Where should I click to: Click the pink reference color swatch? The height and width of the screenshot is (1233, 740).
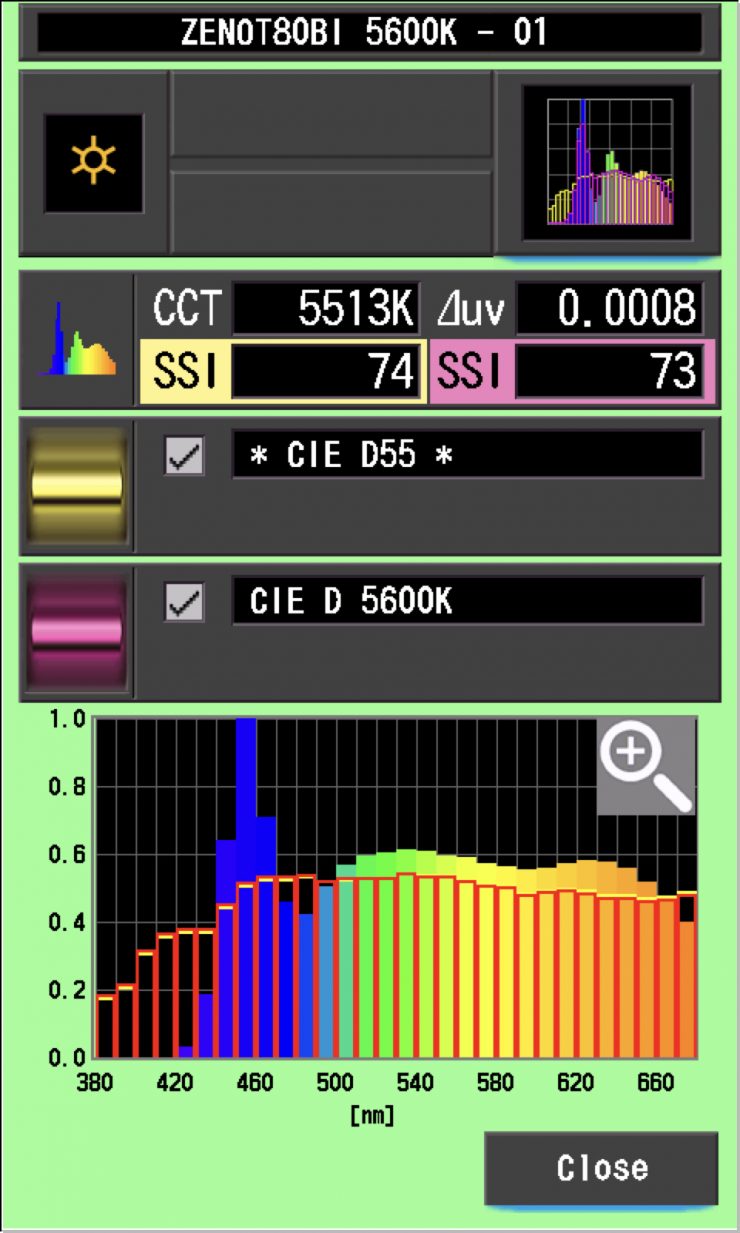click(x=77, y=632)
